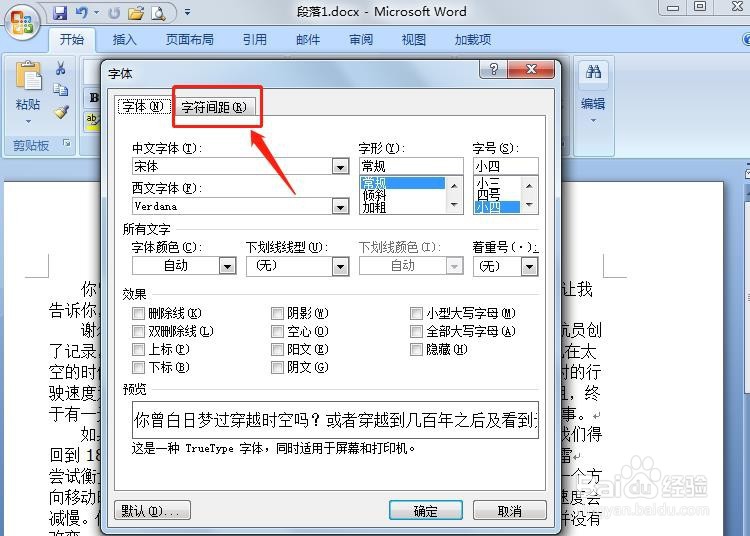Open the 下划线线型 dropdown
This screenshot has width=750, height=536.
point(341,266)
